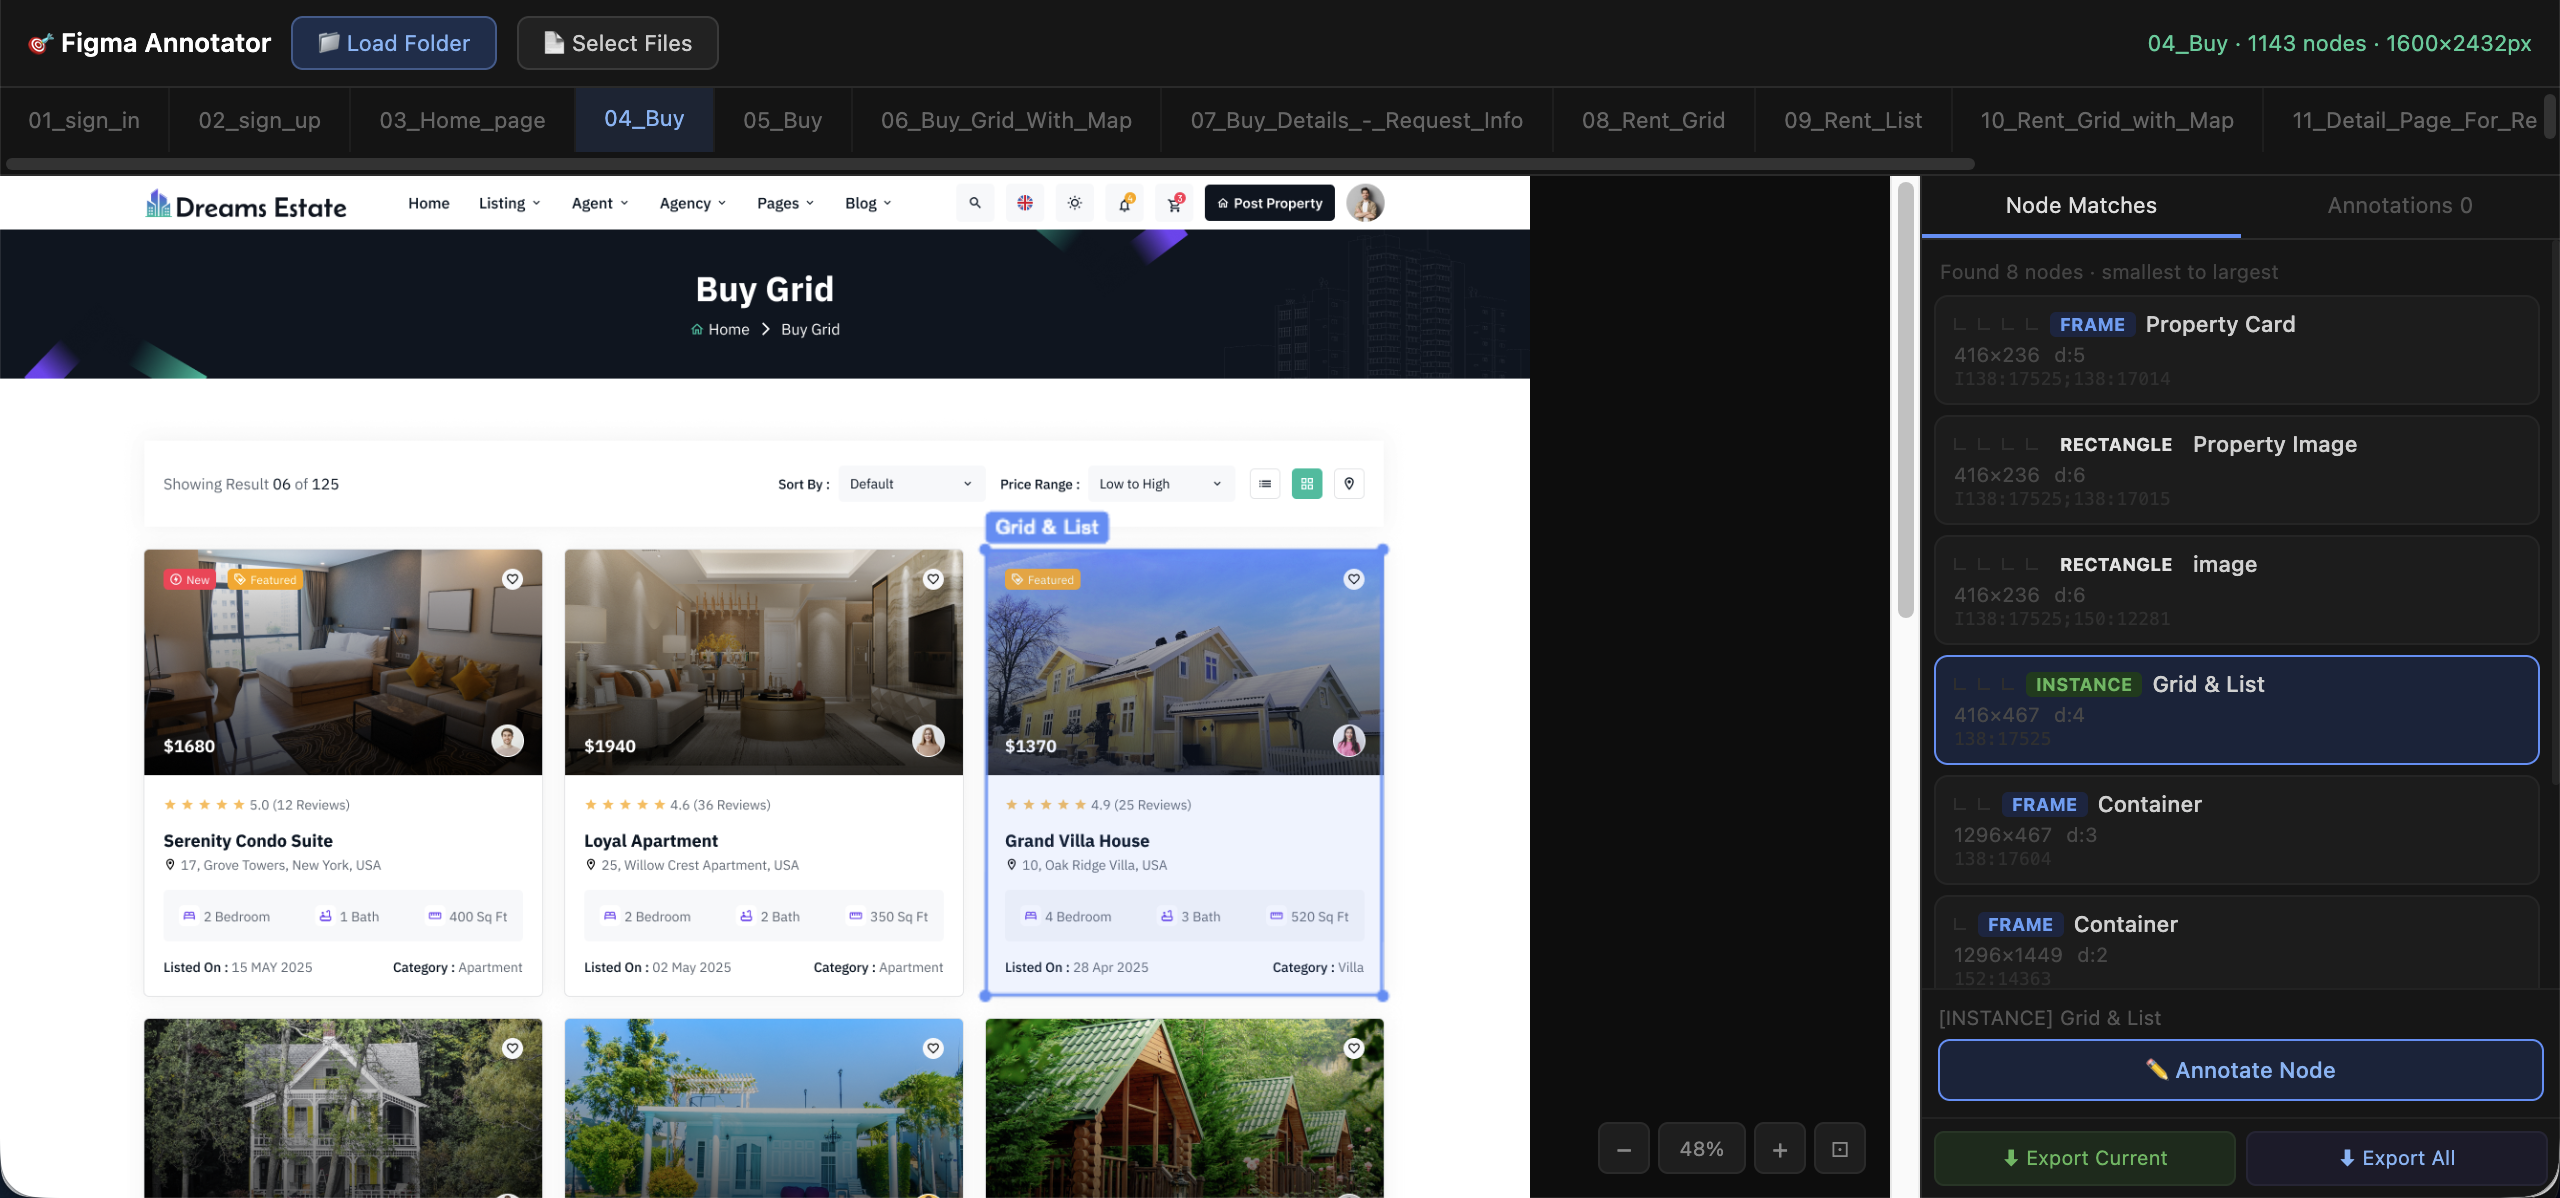Switch to map view pin icon
This screenshot has height=1198, width=2560.
coord(1349,484)
